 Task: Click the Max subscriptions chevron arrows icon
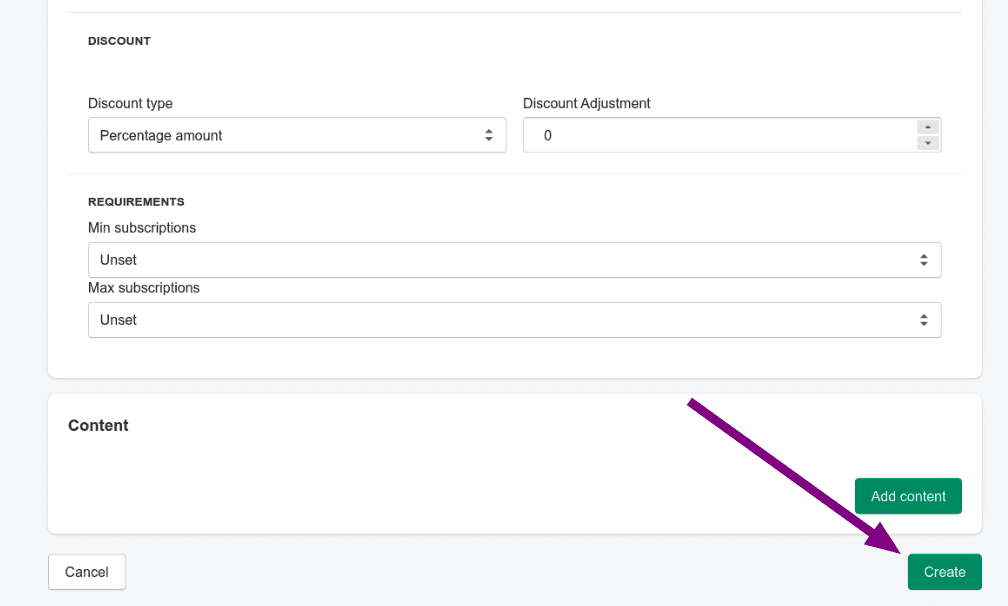click(x=924, y=320)
